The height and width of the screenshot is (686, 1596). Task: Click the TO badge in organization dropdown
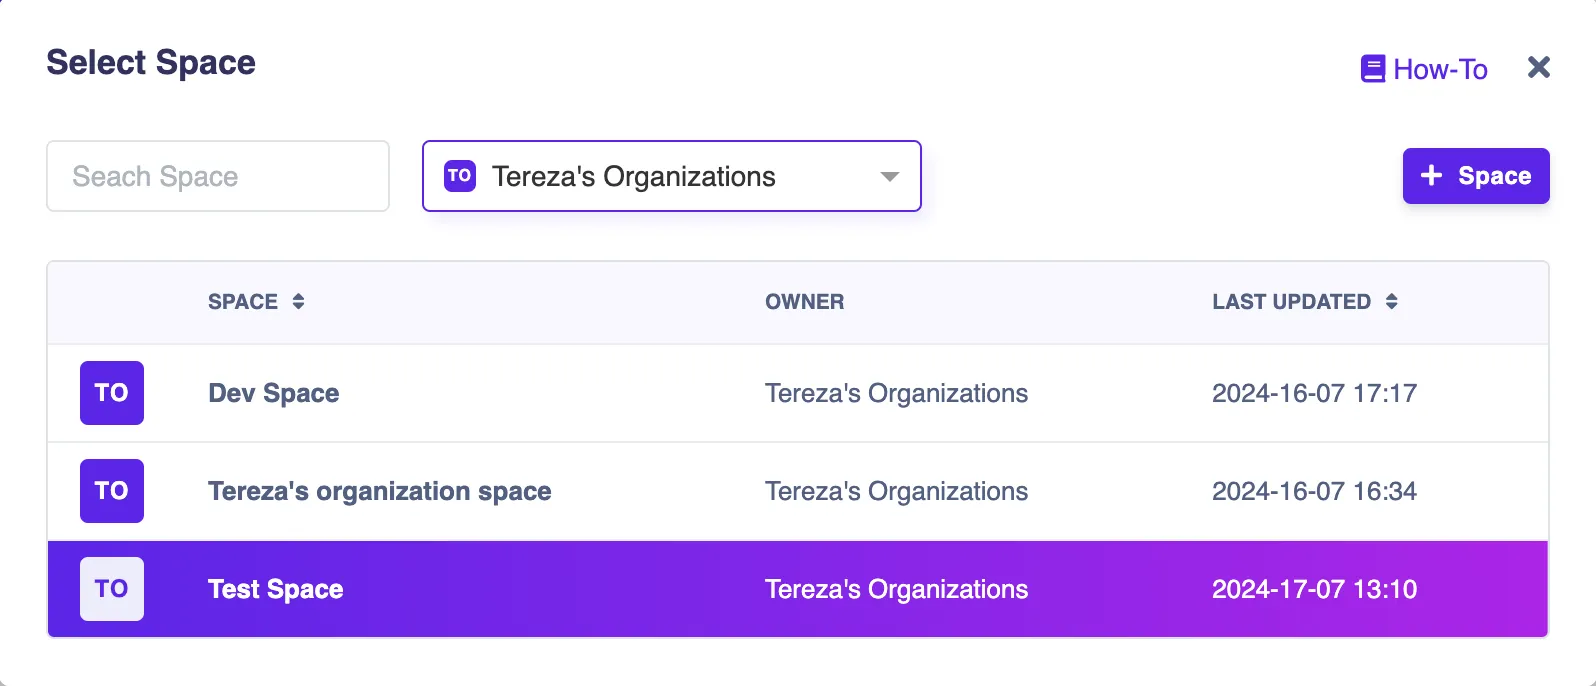(460, 176)
